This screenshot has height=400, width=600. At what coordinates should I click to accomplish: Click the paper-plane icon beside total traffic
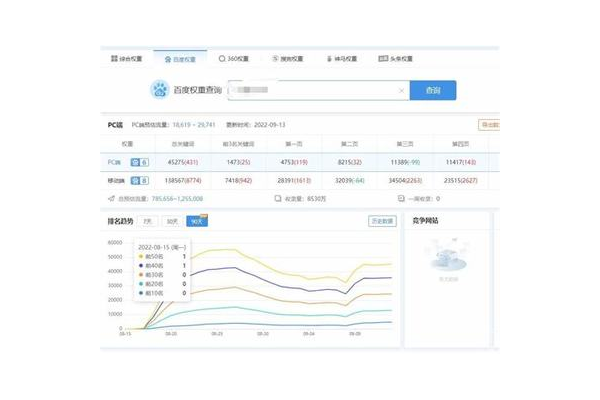[111, 199]
